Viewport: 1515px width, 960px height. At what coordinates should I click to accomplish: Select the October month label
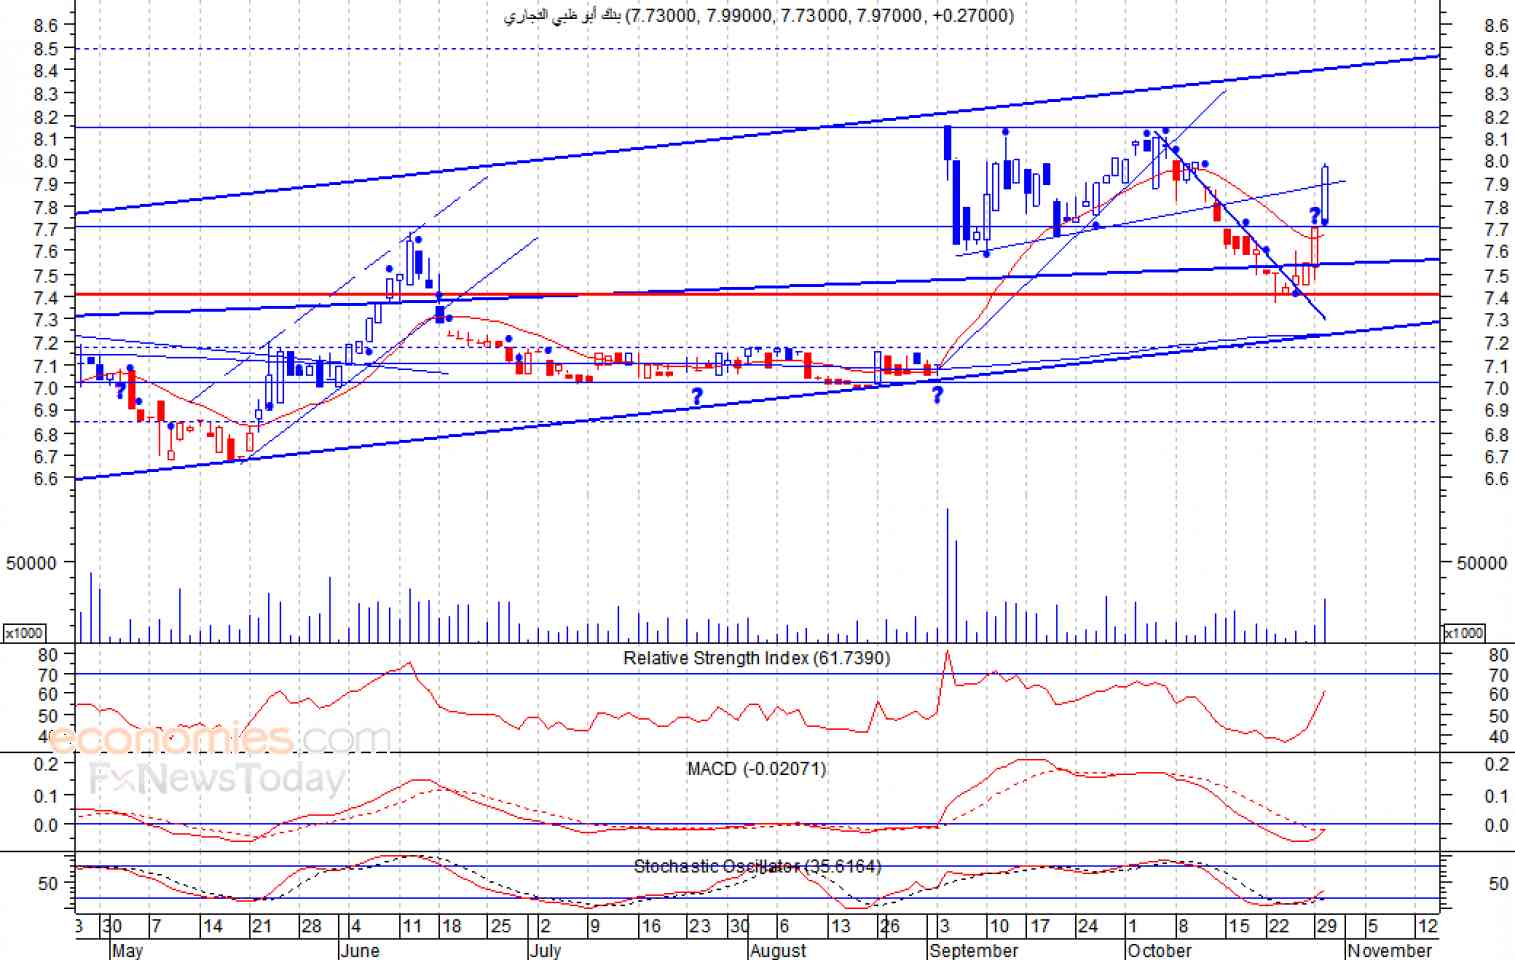pos(1159,950)
